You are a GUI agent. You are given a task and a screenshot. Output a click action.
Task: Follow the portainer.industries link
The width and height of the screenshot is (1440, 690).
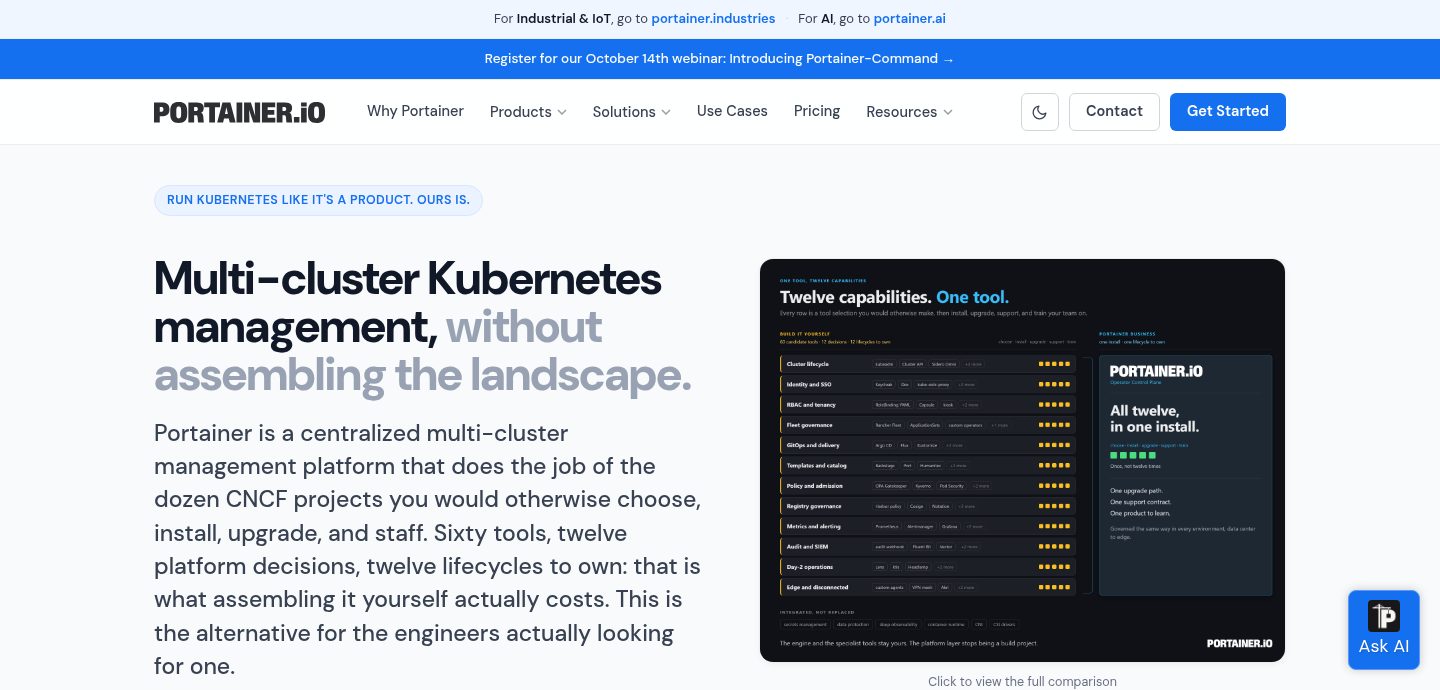[x=713, y=19]
